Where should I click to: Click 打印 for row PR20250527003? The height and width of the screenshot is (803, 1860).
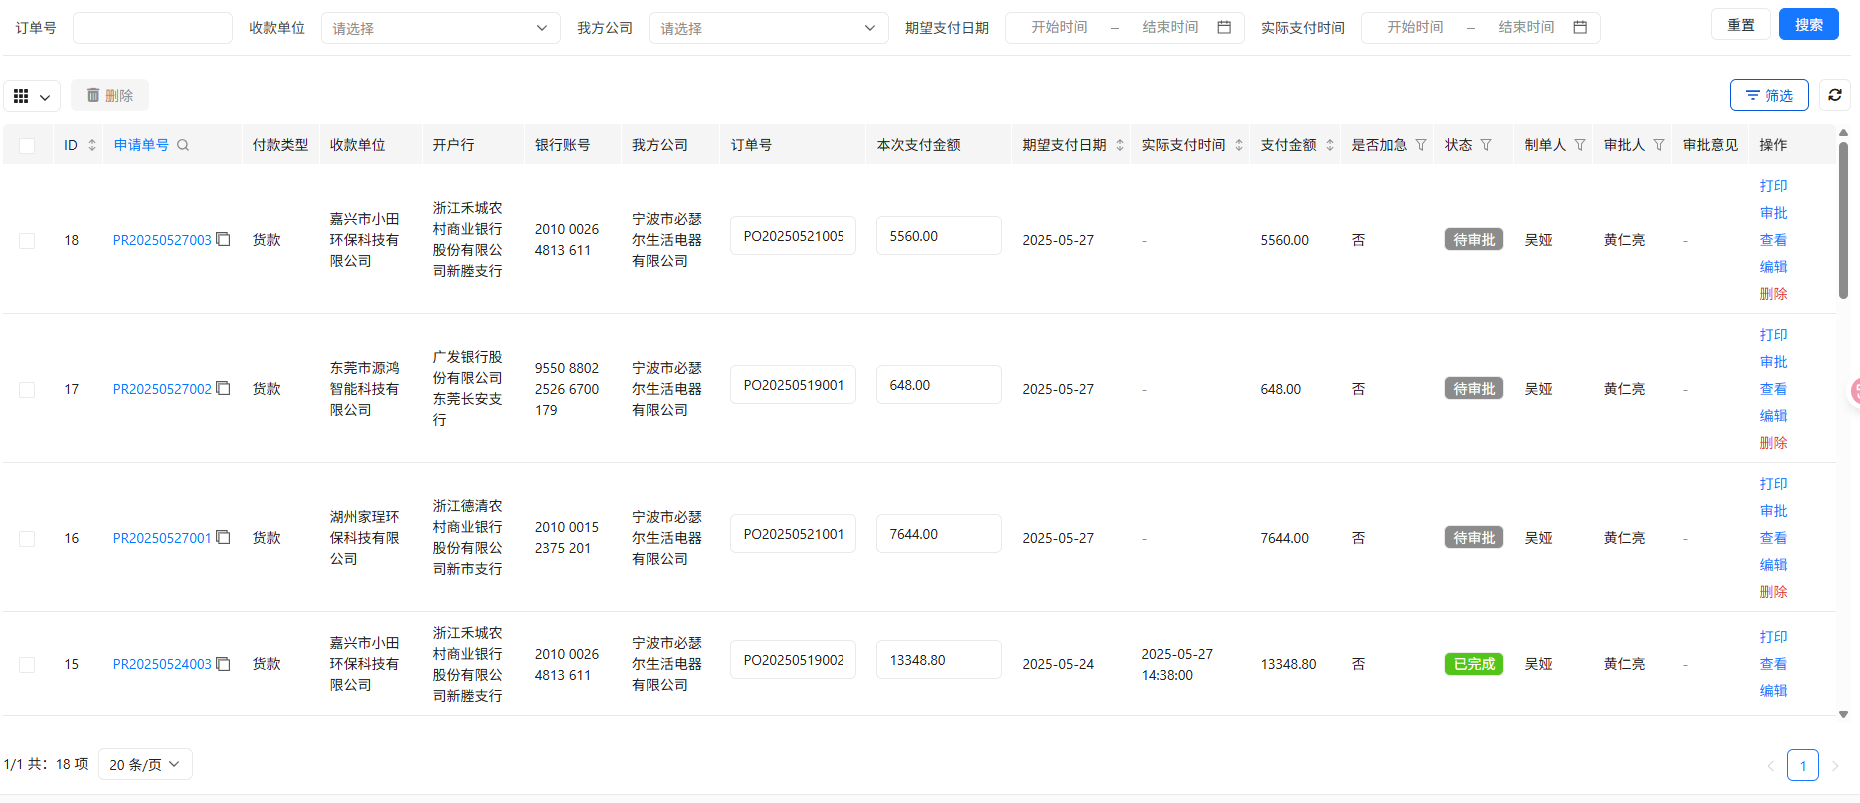1773,186
